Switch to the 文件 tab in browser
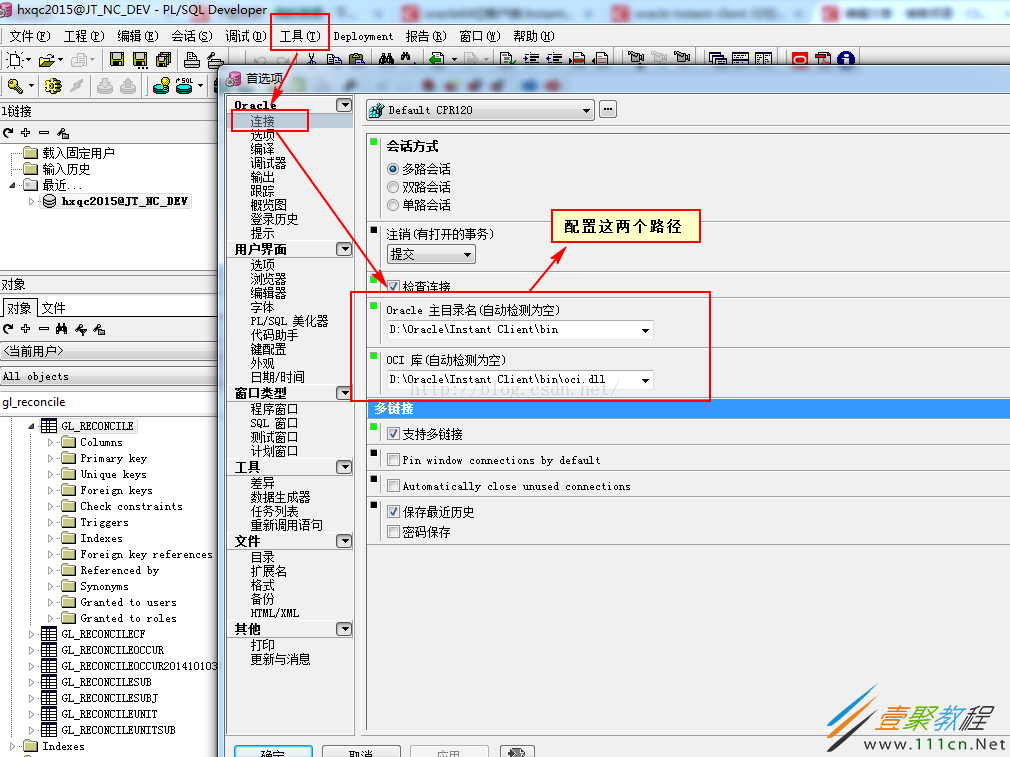The width and height of the screenshot is (1010, 757). tap(53, 308)
